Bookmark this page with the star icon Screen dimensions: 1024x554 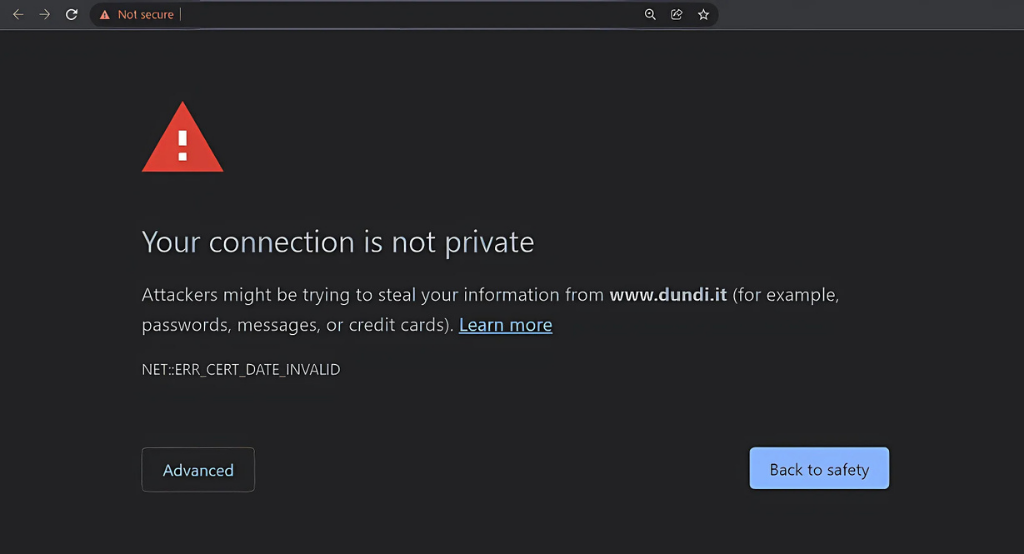tap(703, 15)
